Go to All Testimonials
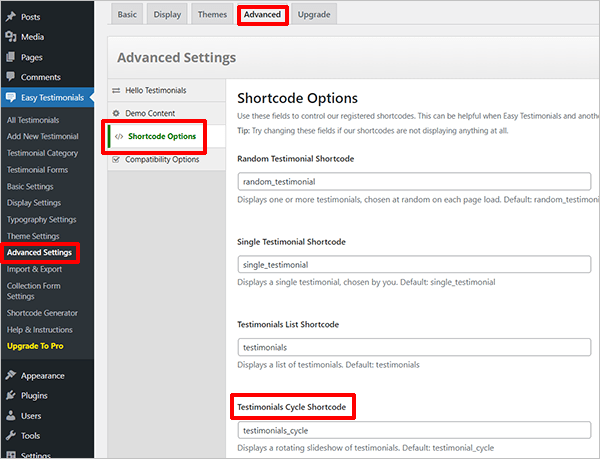Image resolution: width=600 pixels, height=459 pixels. (33, 120)
